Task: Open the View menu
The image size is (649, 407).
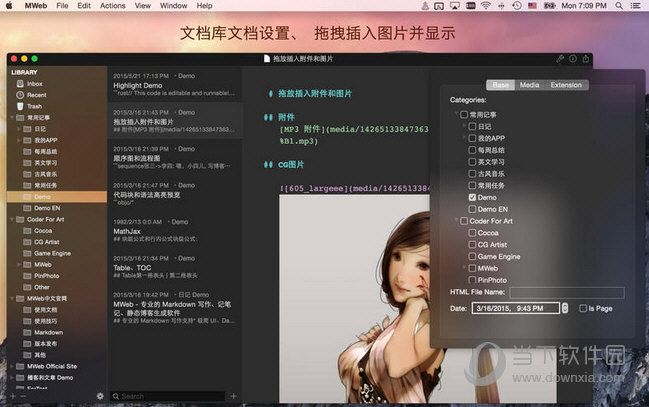Action: tap(142, 5)
